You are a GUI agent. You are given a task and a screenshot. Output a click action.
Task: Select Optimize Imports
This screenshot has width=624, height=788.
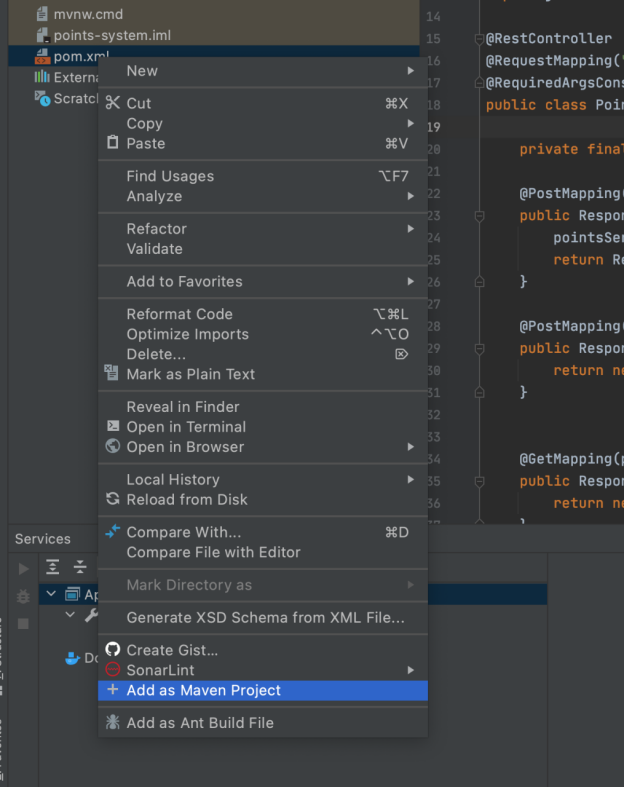[263, 334]
